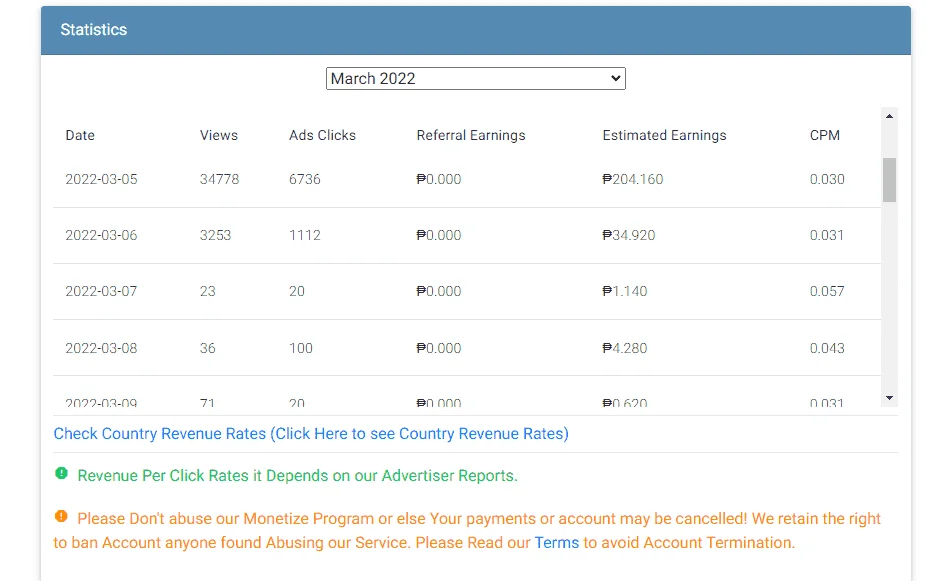Viewport: 927px width, 581px height.
Task: Open the Terms link in the warning
Action: click(556, 543)
